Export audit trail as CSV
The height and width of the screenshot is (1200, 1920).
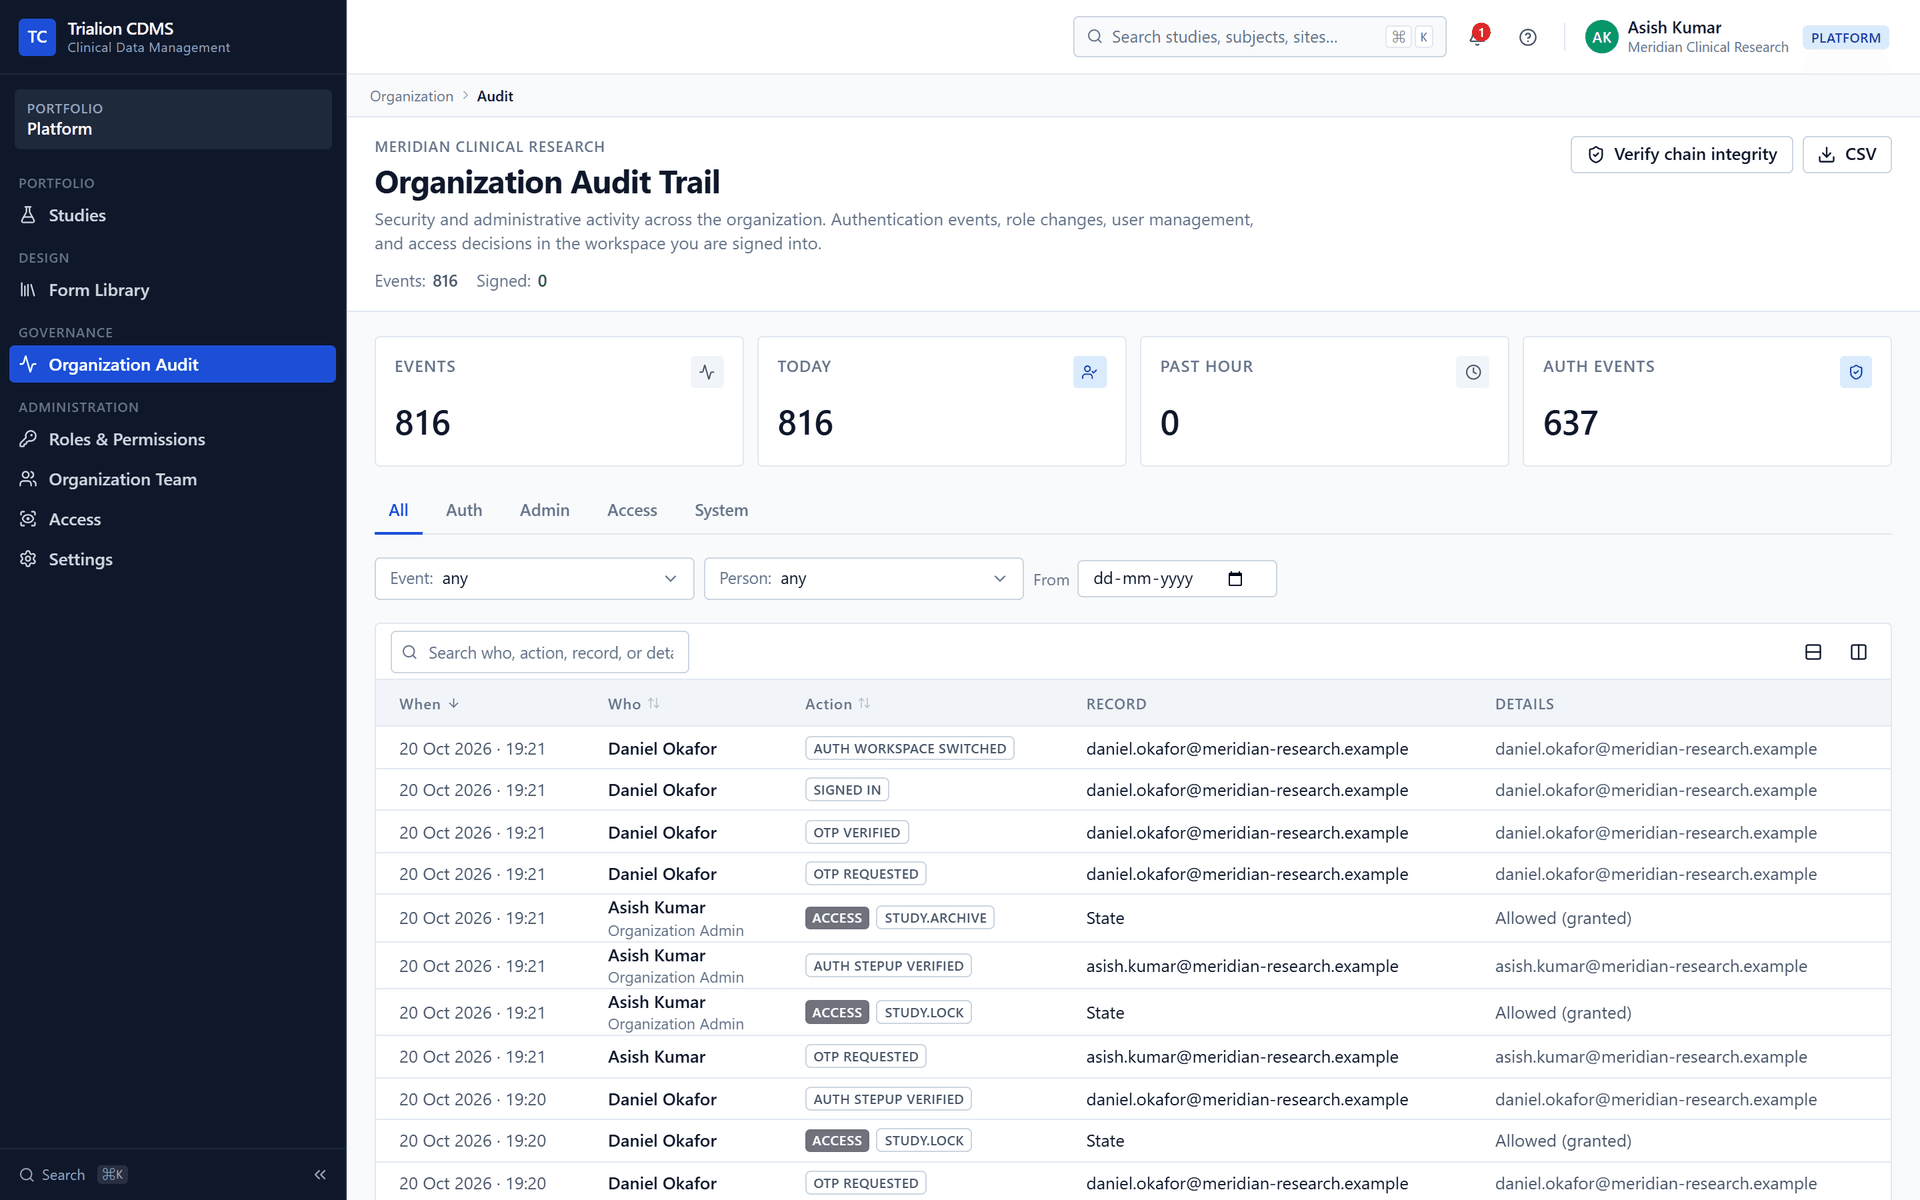1846,154
